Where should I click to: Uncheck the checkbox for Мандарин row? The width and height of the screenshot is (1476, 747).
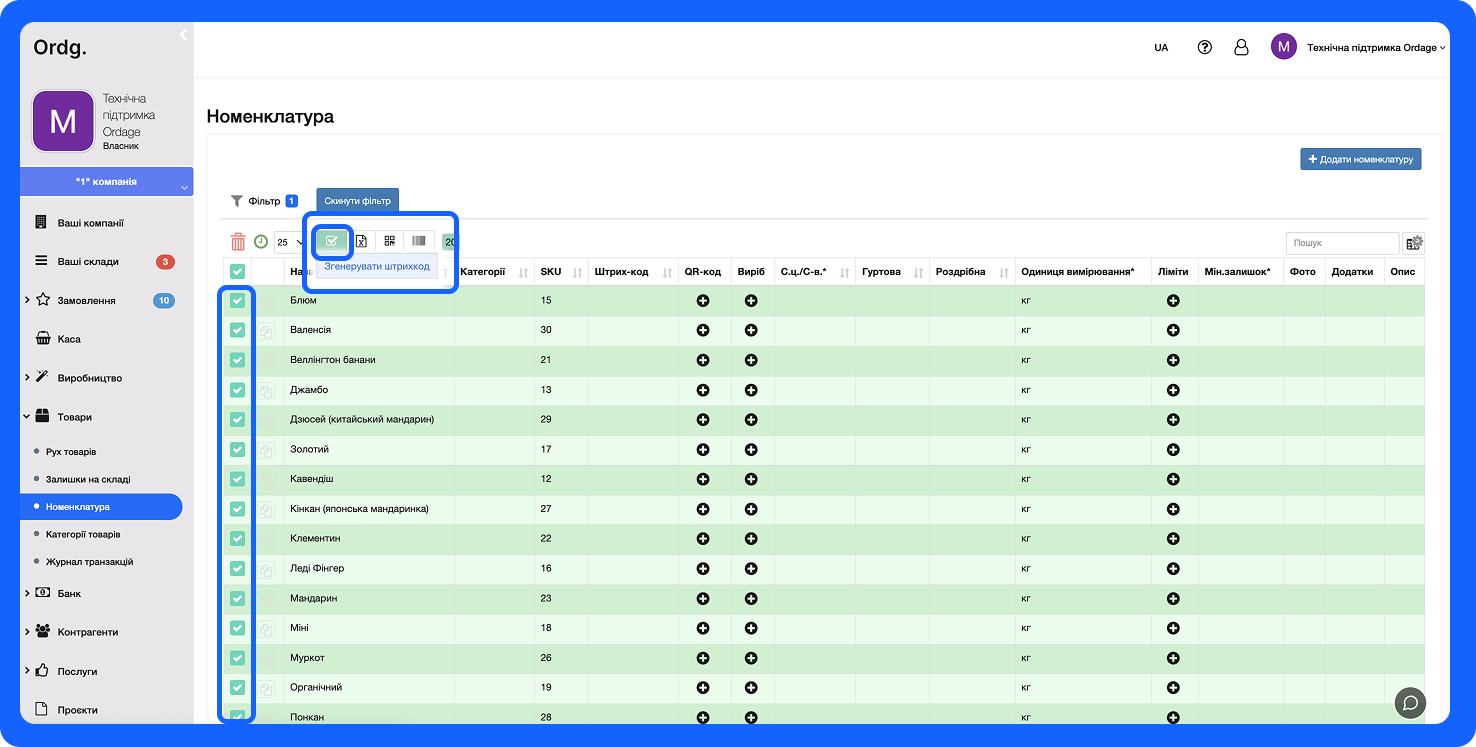237,598
